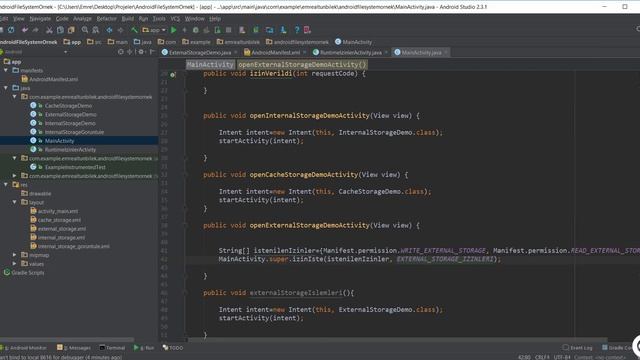
Task: Expand the values folder
Action: pos(15,264)
